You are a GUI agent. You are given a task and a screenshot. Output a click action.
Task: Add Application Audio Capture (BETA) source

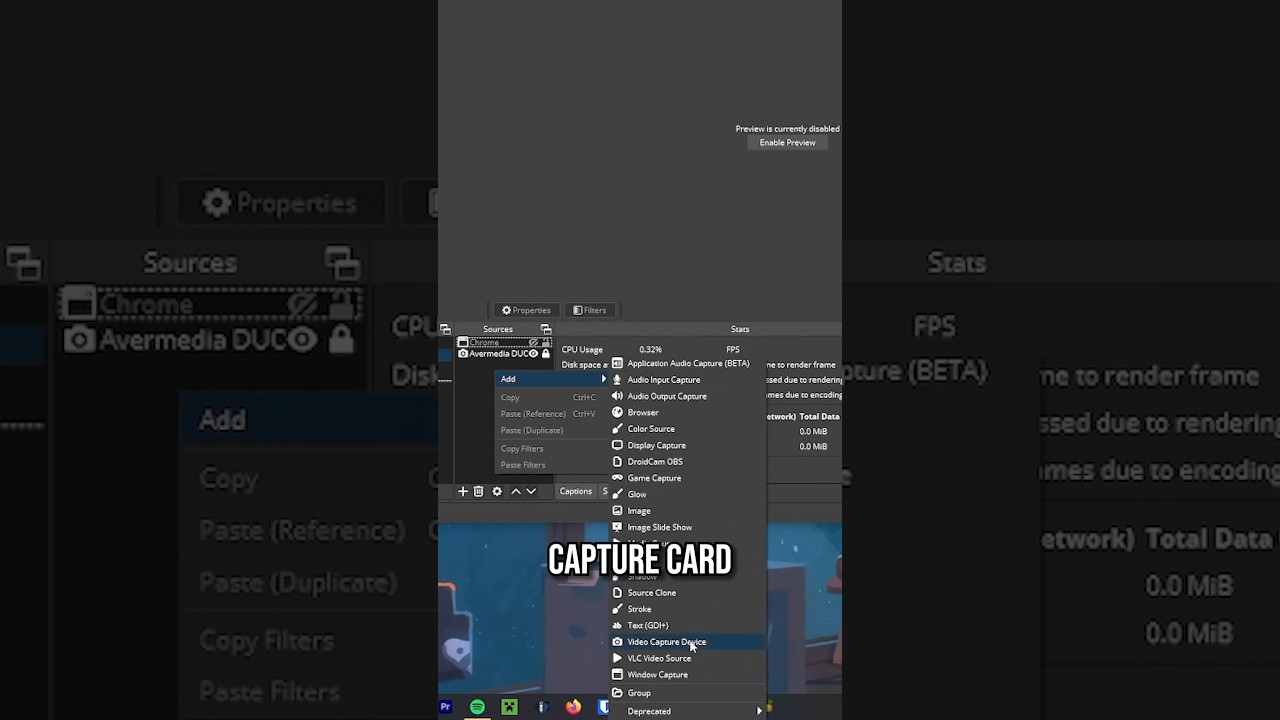688,364
